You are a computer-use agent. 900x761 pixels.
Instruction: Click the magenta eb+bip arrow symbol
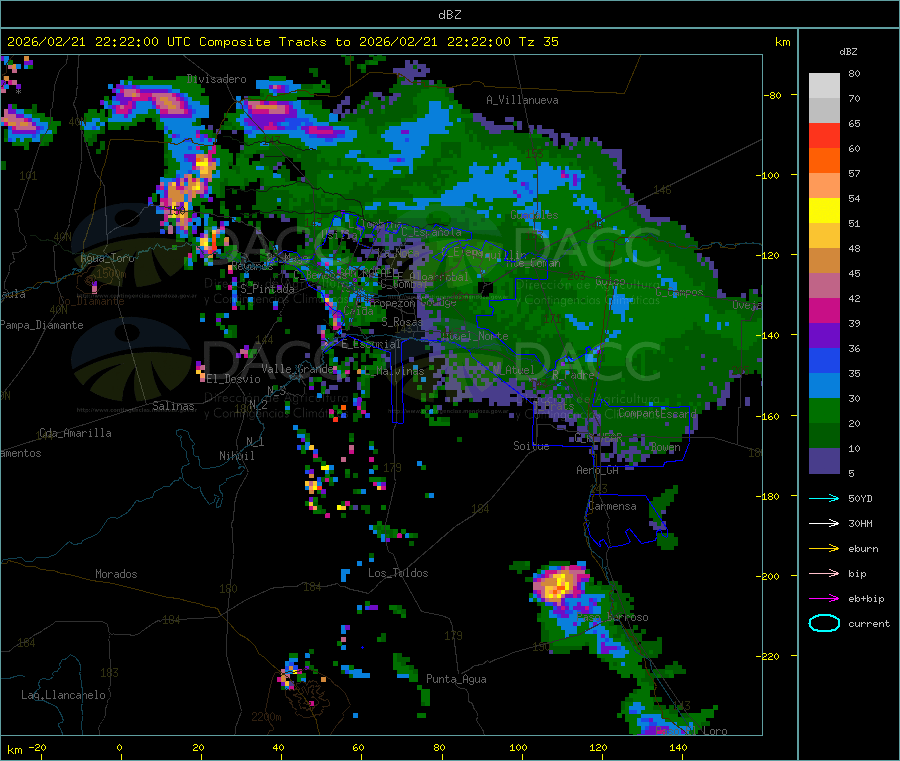click(x=824, y=598)
